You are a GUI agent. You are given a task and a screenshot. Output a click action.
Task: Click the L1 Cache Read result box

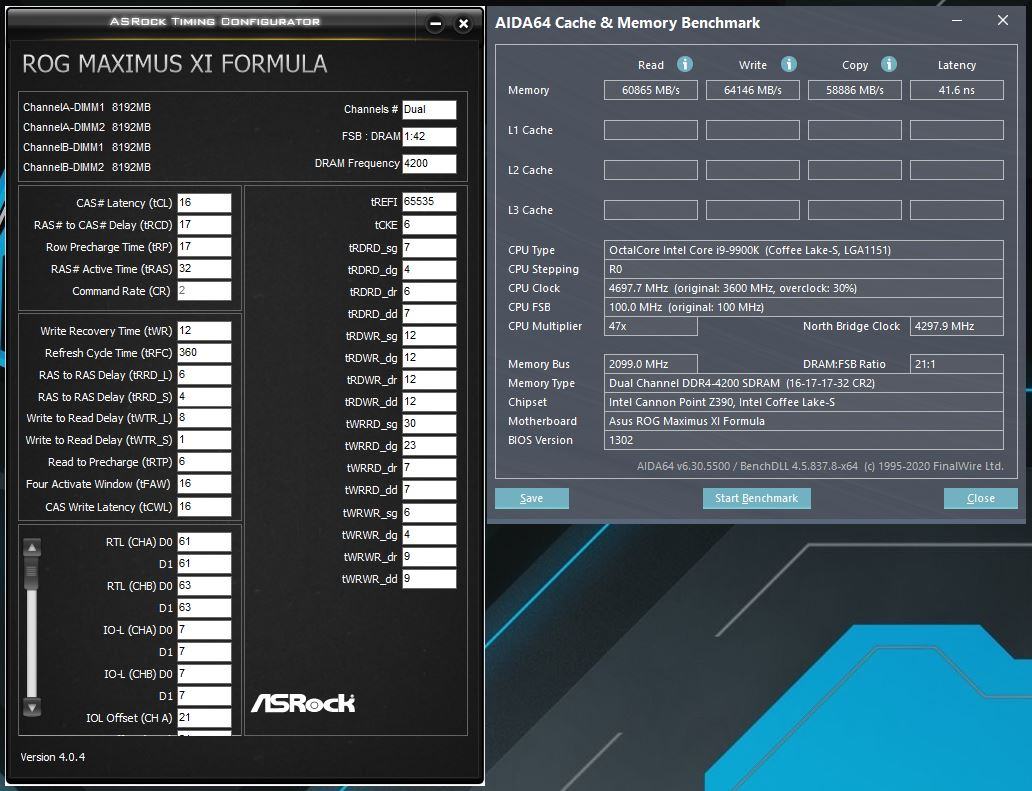coord(651,130)
